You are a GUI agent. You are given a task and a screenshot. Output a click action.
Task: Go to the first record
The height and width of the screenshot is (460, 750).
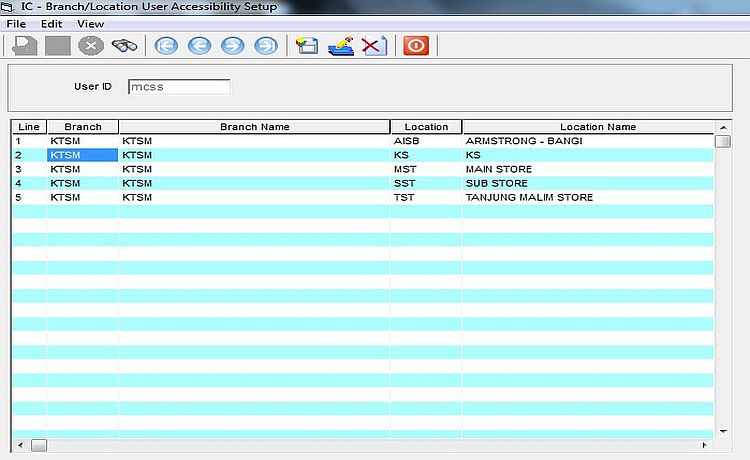coord(166,45)
